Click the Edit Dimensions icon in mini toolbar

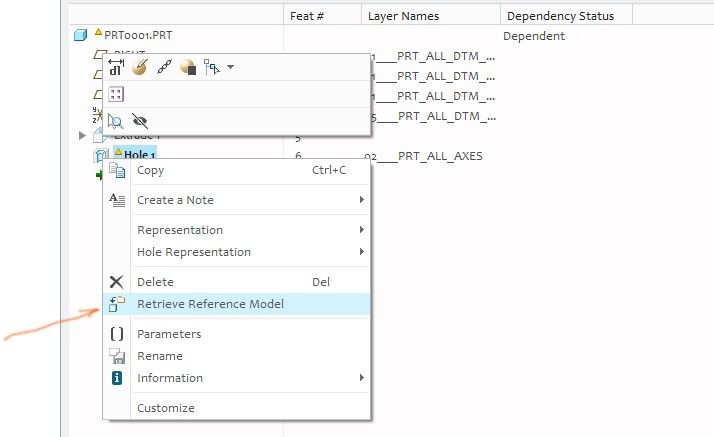(115, 67)
